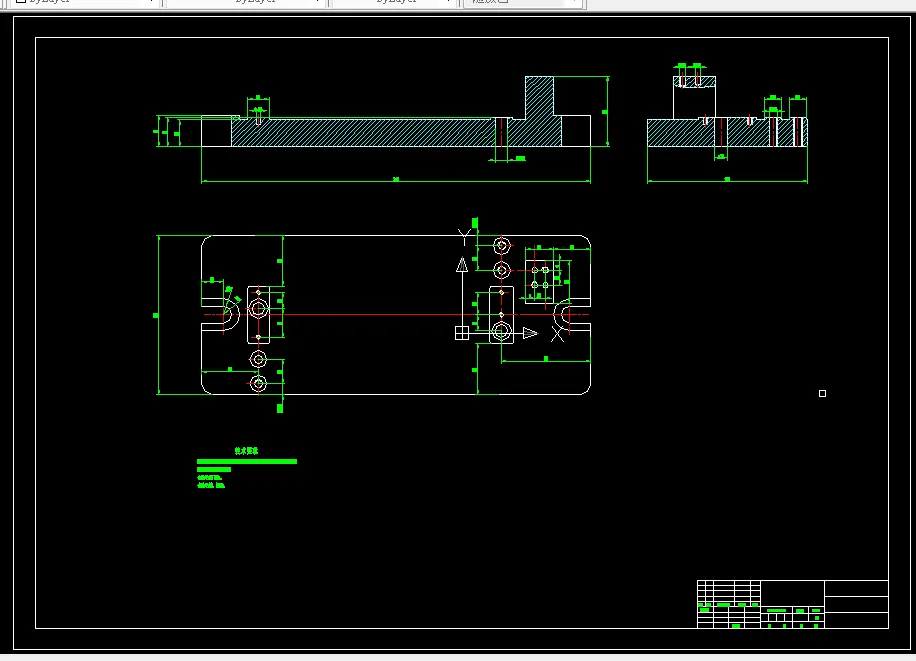This screenshot has height=661, width=916.
Task: Select the lowest hole circle on the plate's left side
Action: click(x=258, y=383)
